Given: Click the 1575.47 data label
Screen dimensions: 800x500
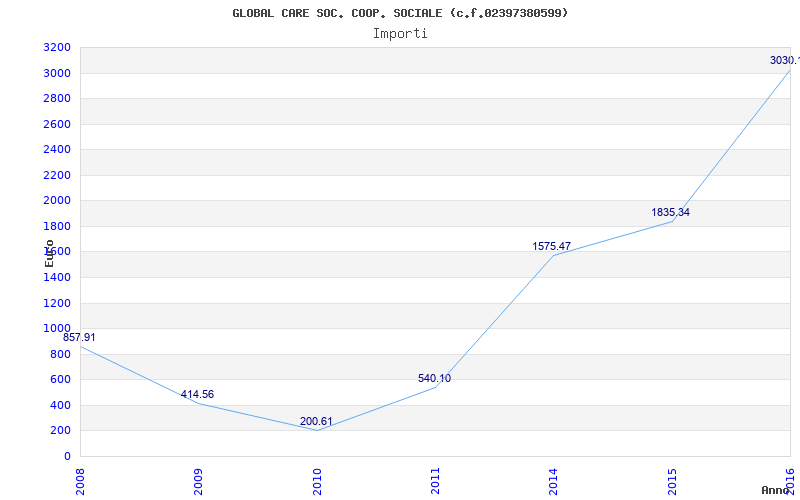Looking at the screenshot, I should click(552, 246).
